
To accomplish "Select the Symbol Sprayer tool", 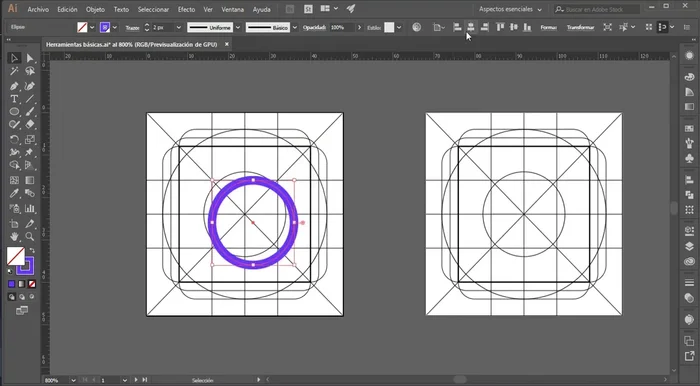I will pos(14,208).
